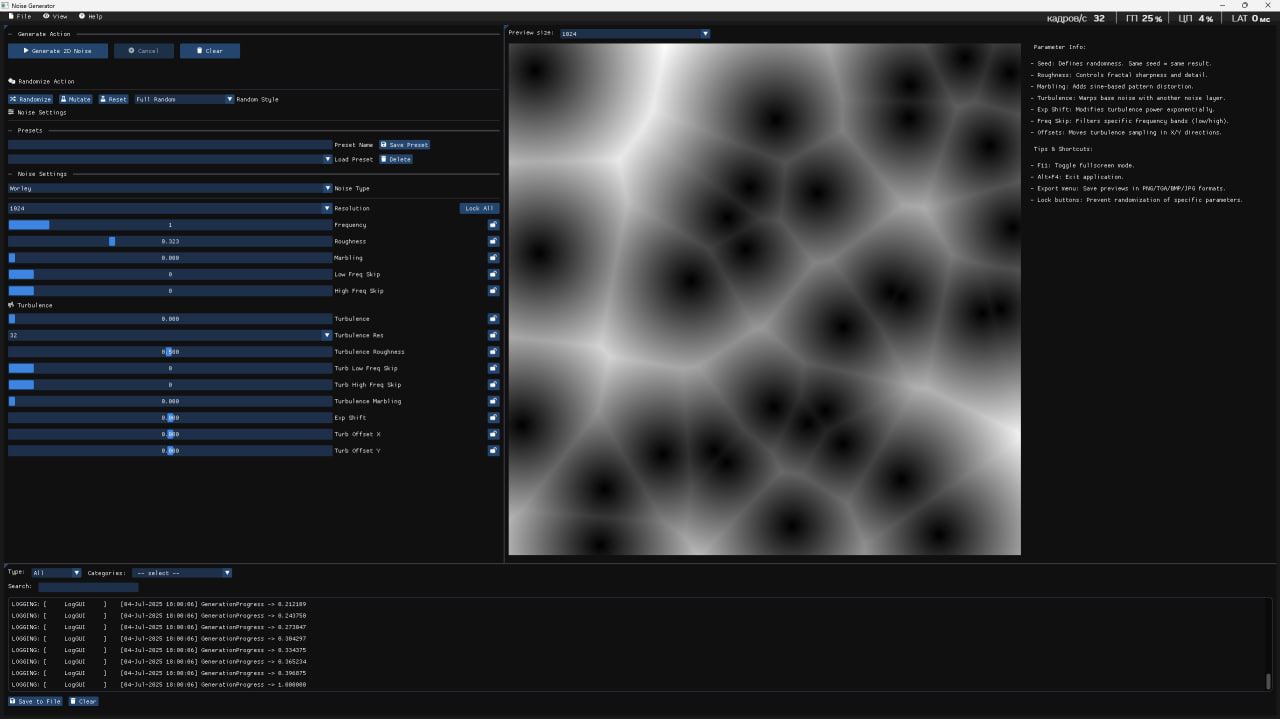Lock the Turb Offset Y parameter
The image size is (1280, 719).
pos(493,451)
